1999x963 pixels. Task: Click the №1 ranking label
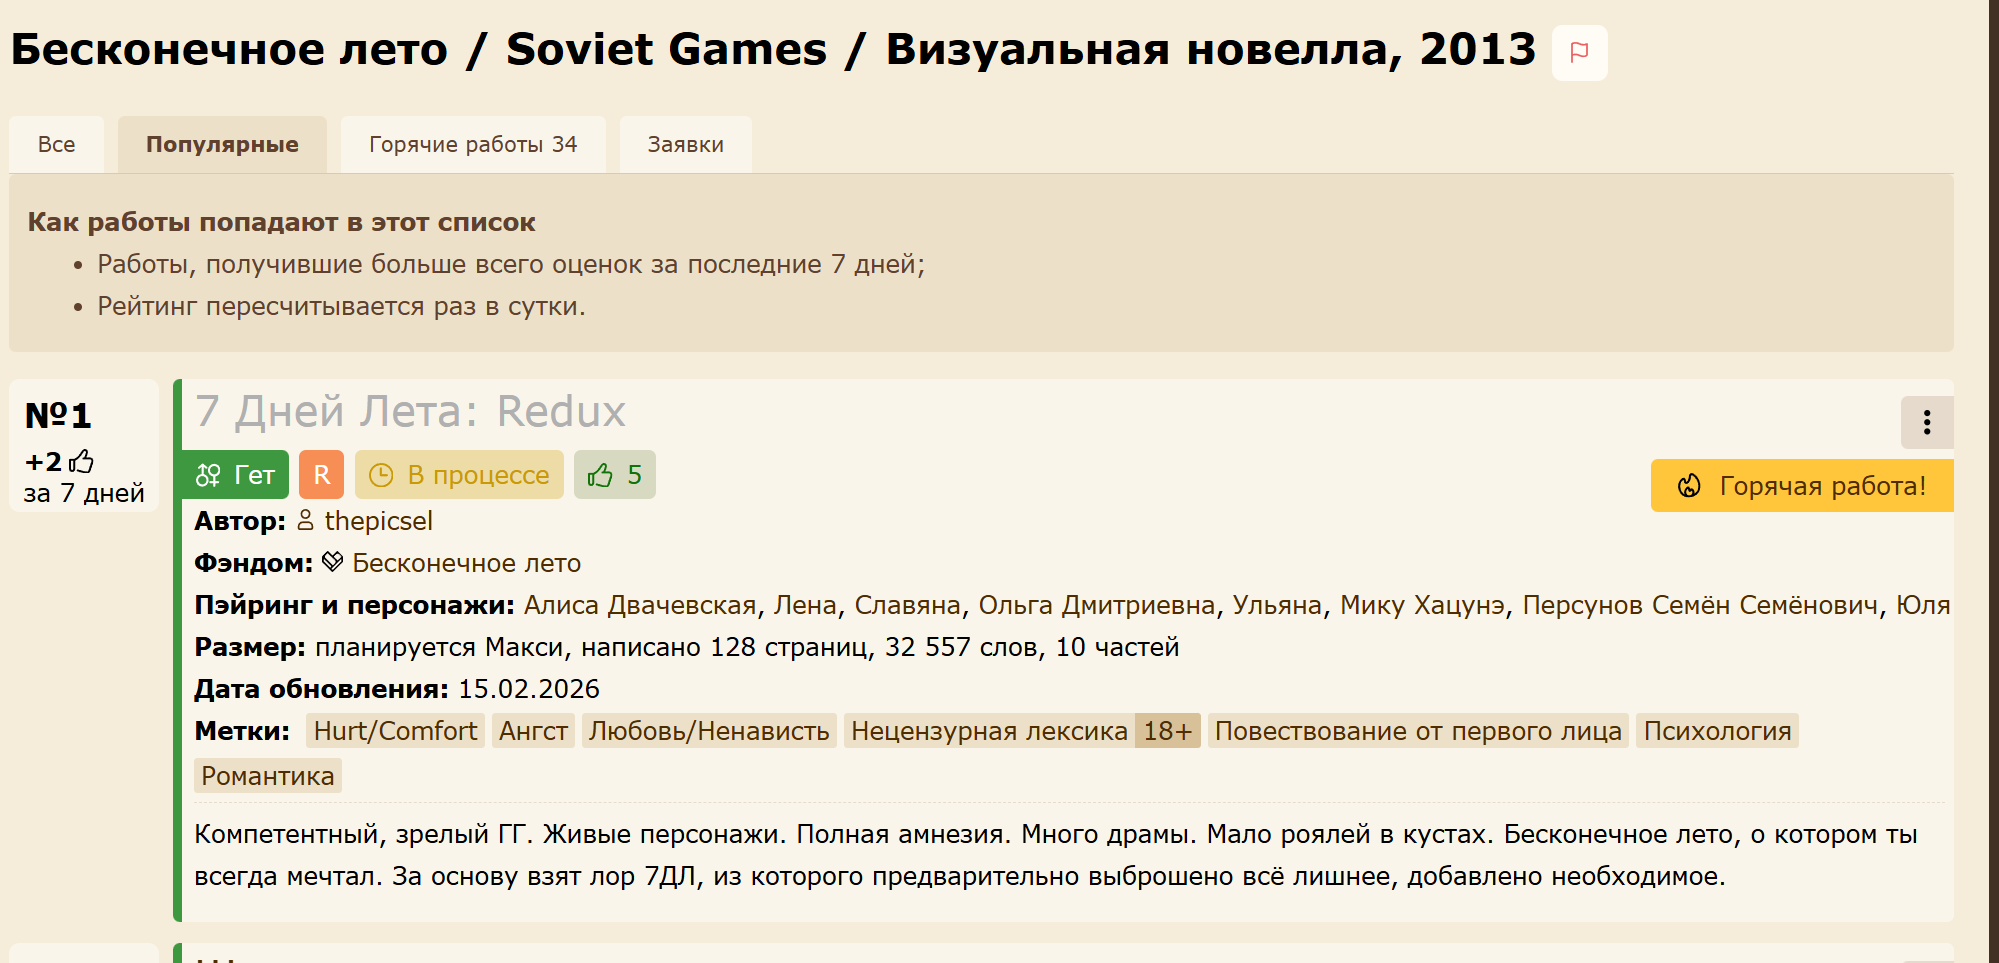coord(58,415)
